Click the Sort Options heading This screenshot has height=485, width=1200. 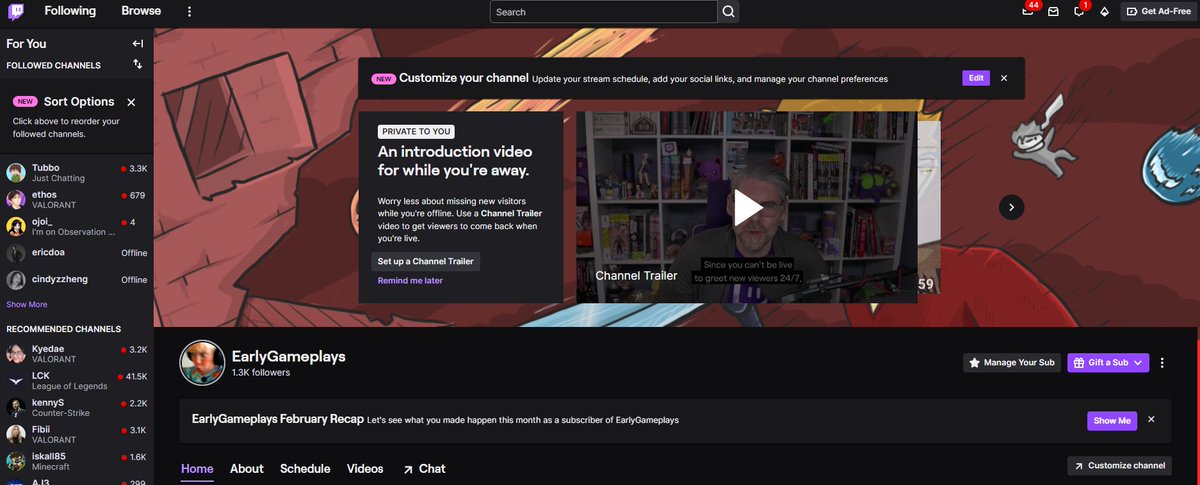pos(79,102)
